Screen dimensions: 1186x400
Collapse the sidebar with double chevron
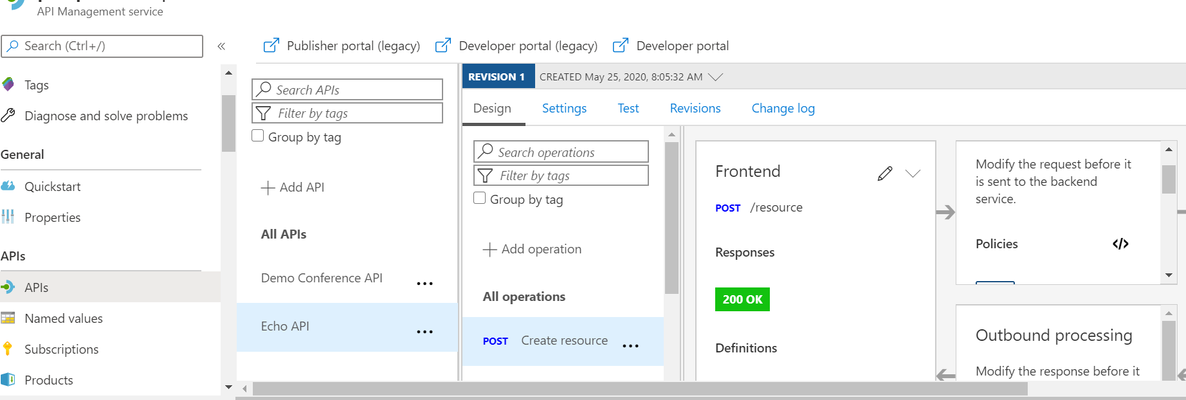[x=222, y=46]
